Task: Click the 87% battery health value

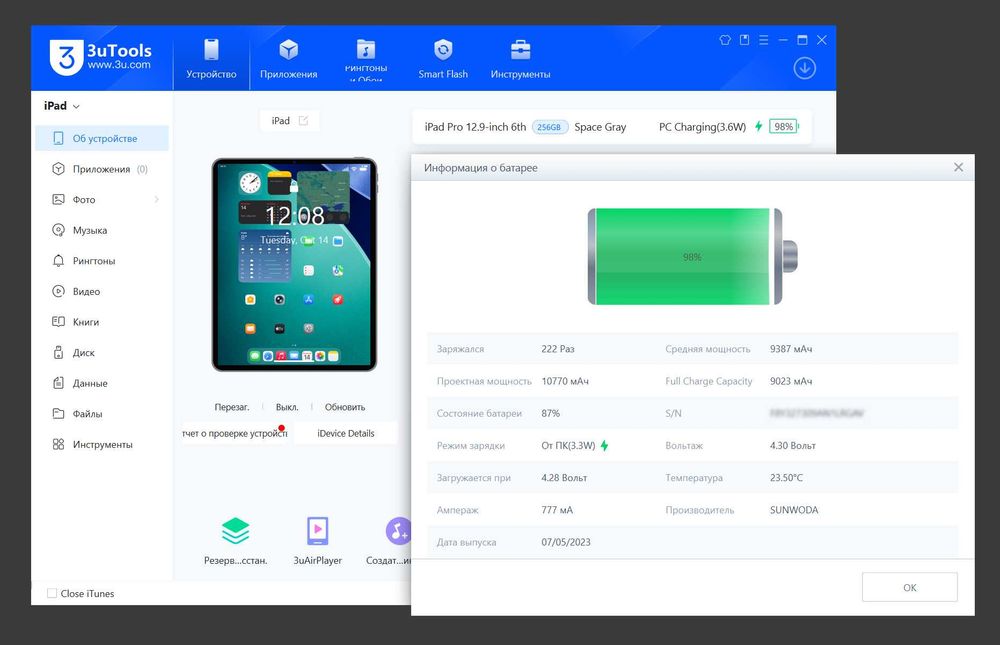Action: coord(550,413)
